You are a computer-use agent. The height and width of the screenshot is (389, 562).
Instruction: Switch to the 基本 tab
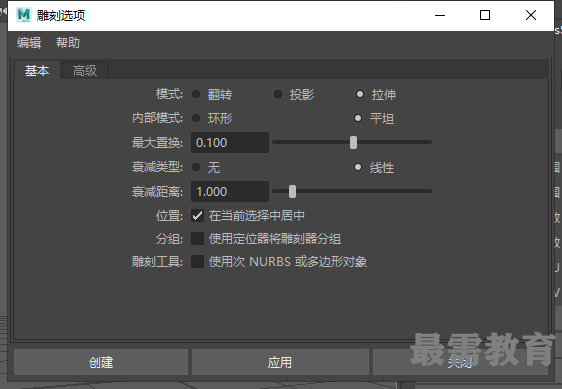pos(37,70)
